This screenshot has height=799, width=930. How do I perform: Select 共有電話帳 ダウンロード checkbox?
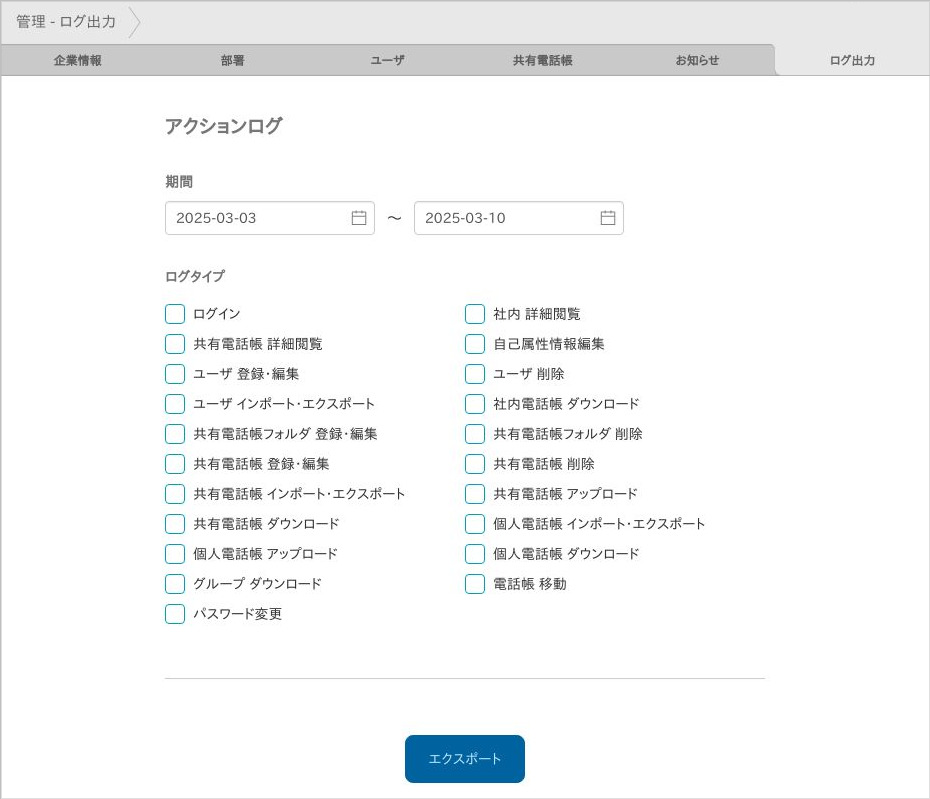(x=175, y=524)
